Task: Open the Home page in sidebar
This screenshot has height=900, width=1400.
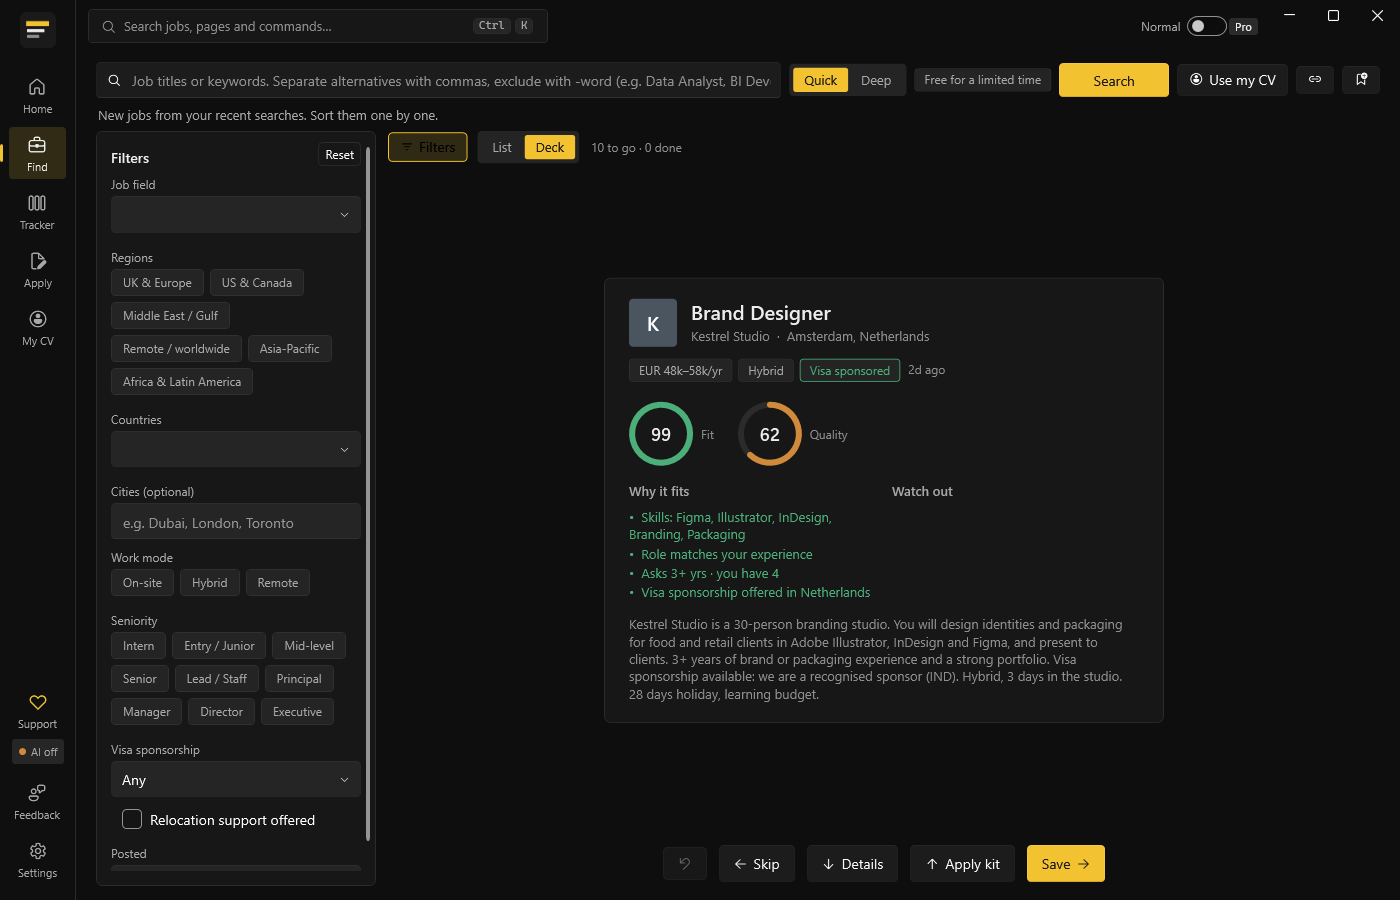Action: tap(37, 96)
